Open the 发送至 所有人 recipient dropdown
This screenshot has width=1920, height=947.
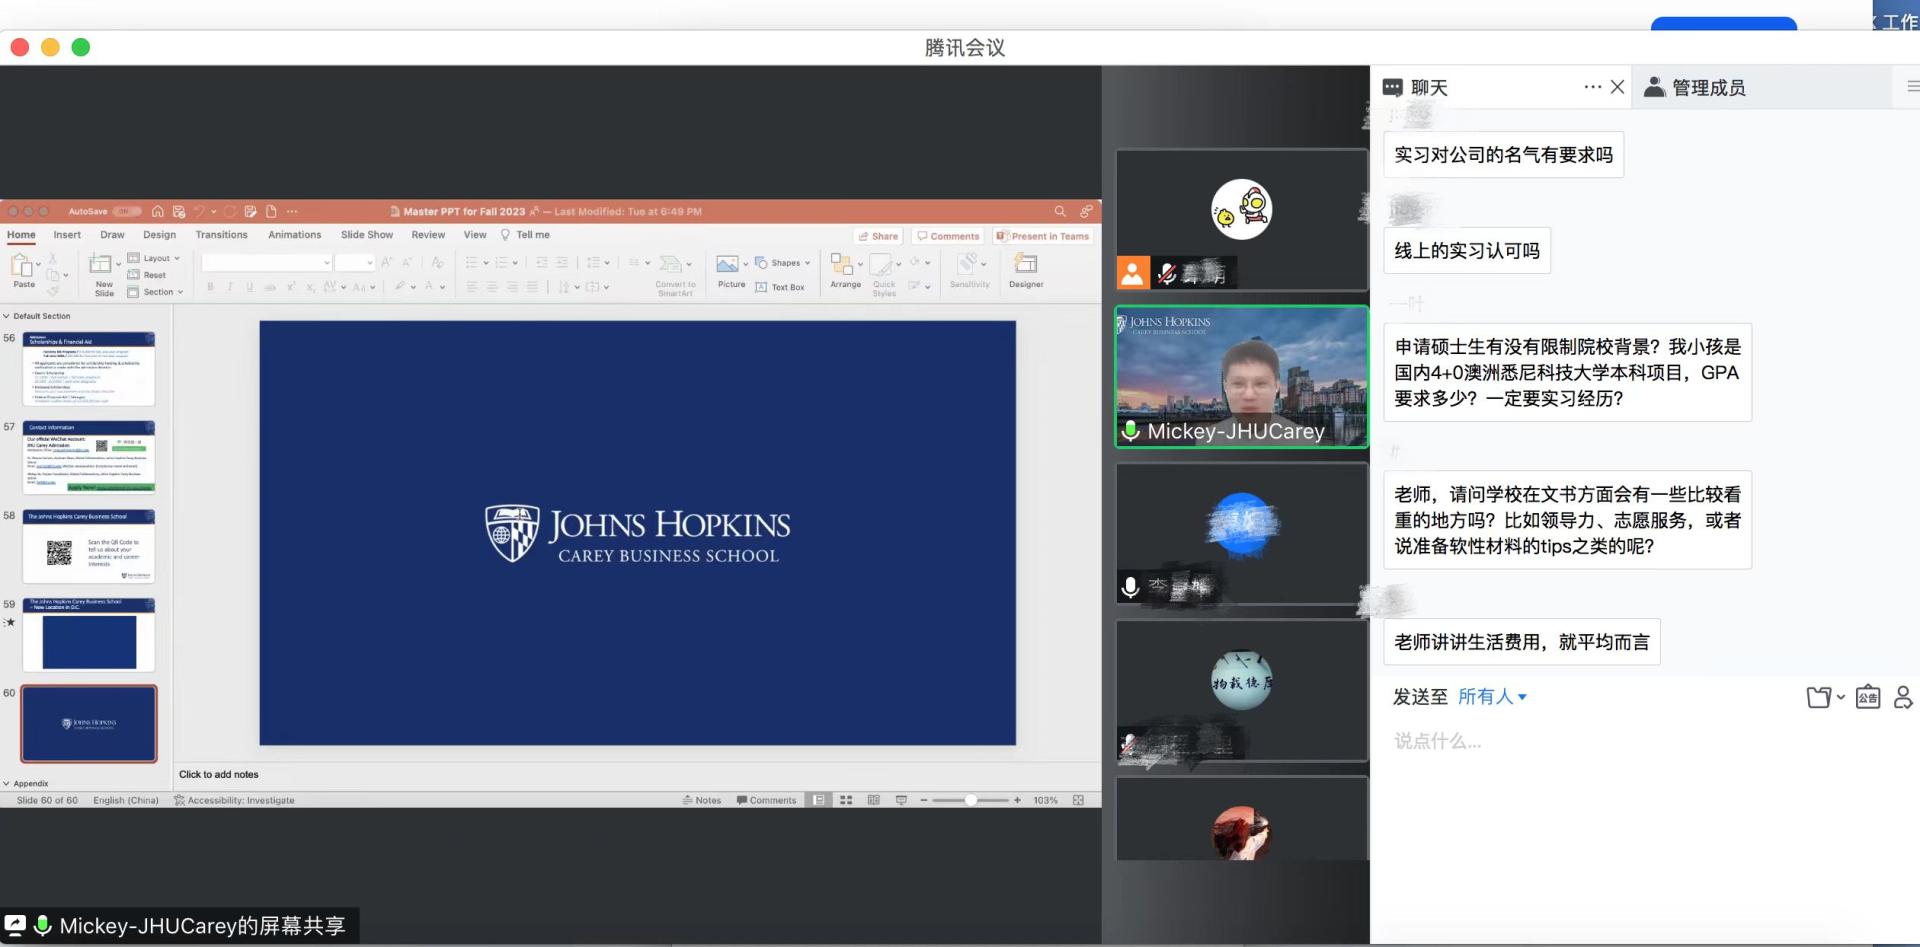pos(1492,697)
